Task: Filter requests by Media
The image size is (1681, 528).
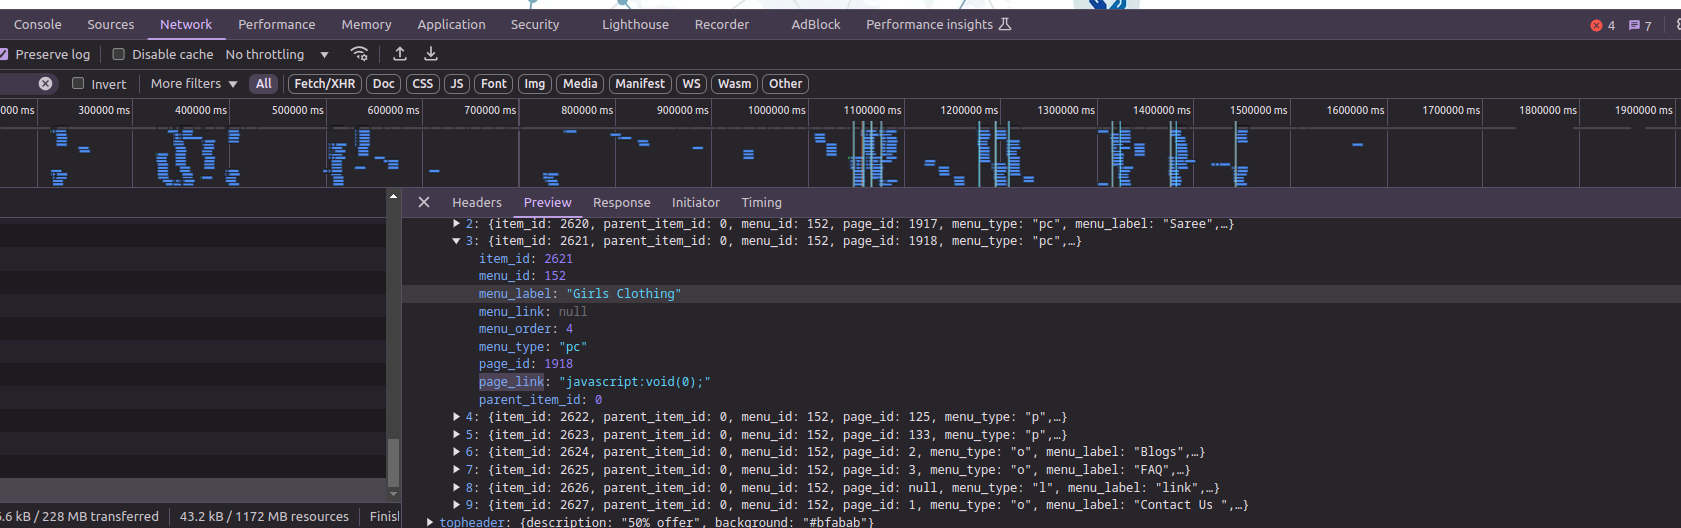Action: (580, 84)
